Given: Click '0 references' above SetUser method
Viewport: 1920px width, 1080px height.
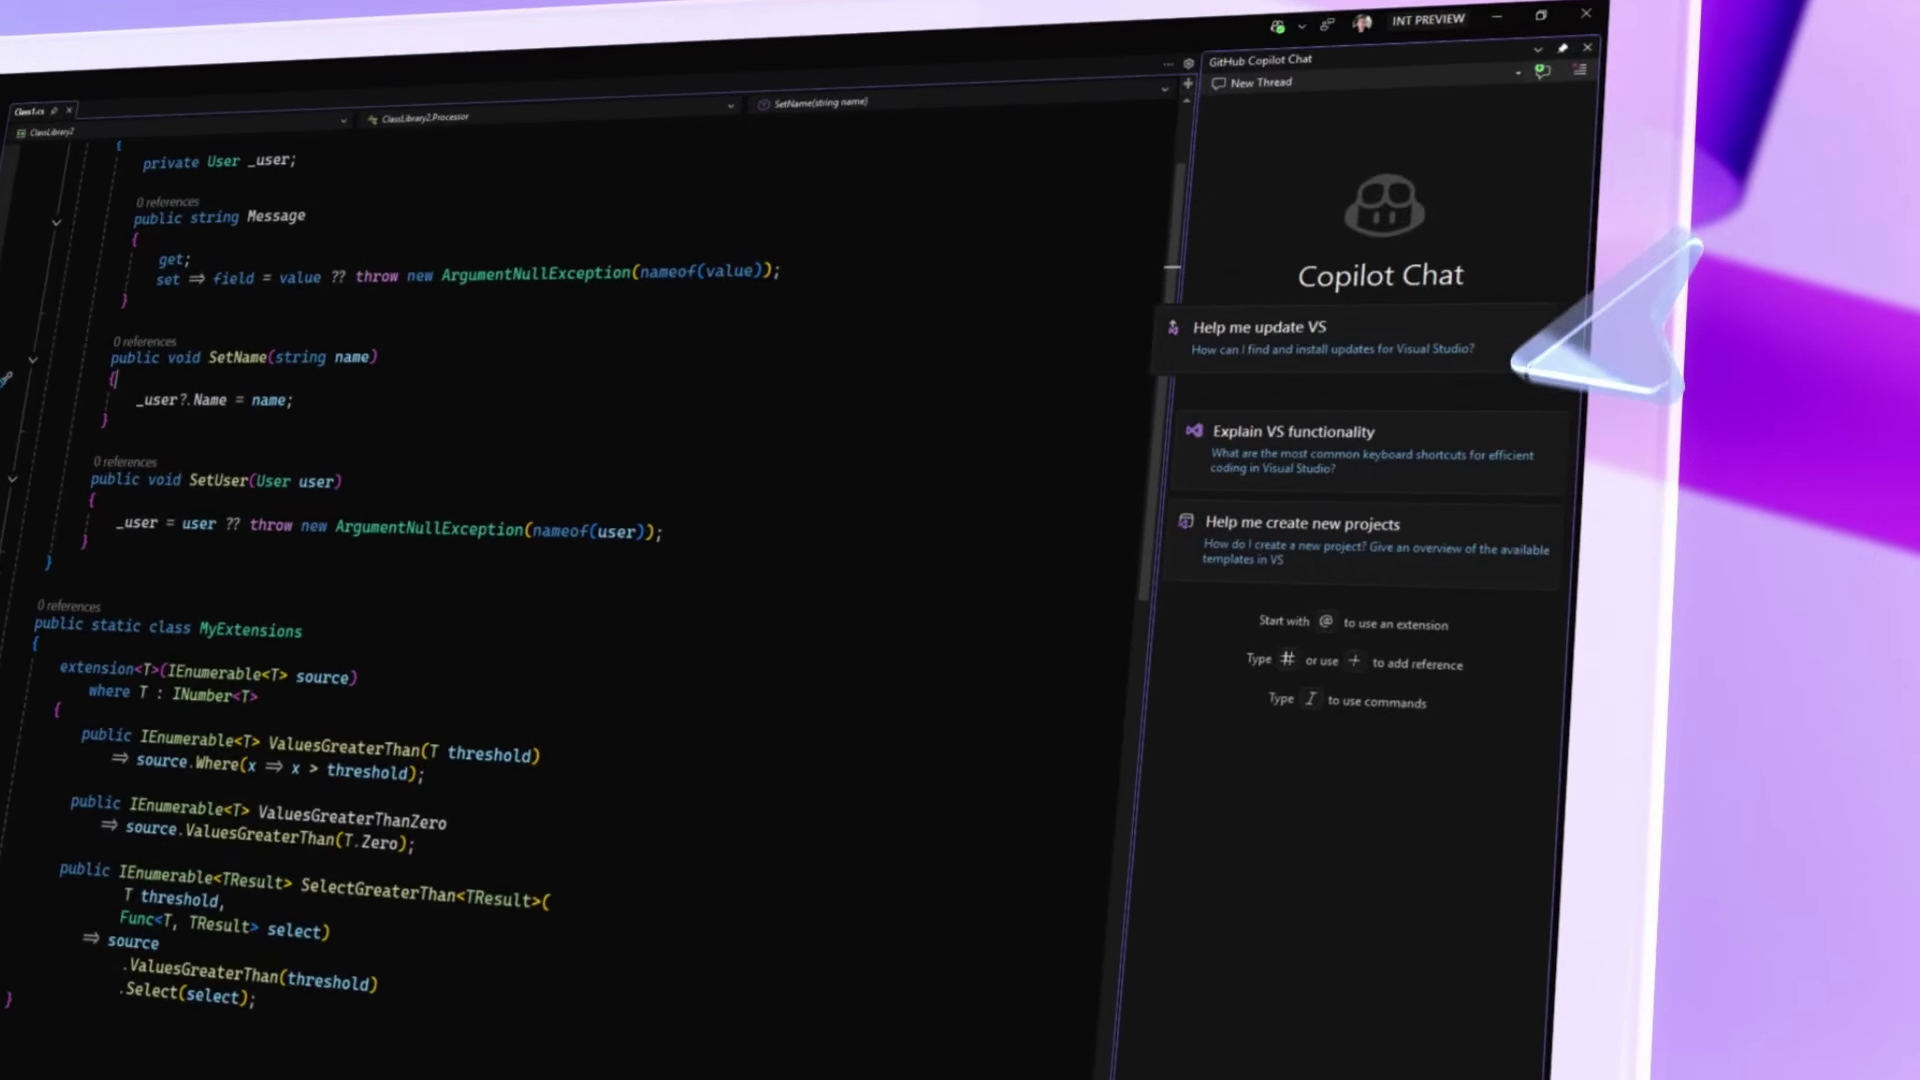Looking at the screenshot, I should tap(125, 462).
